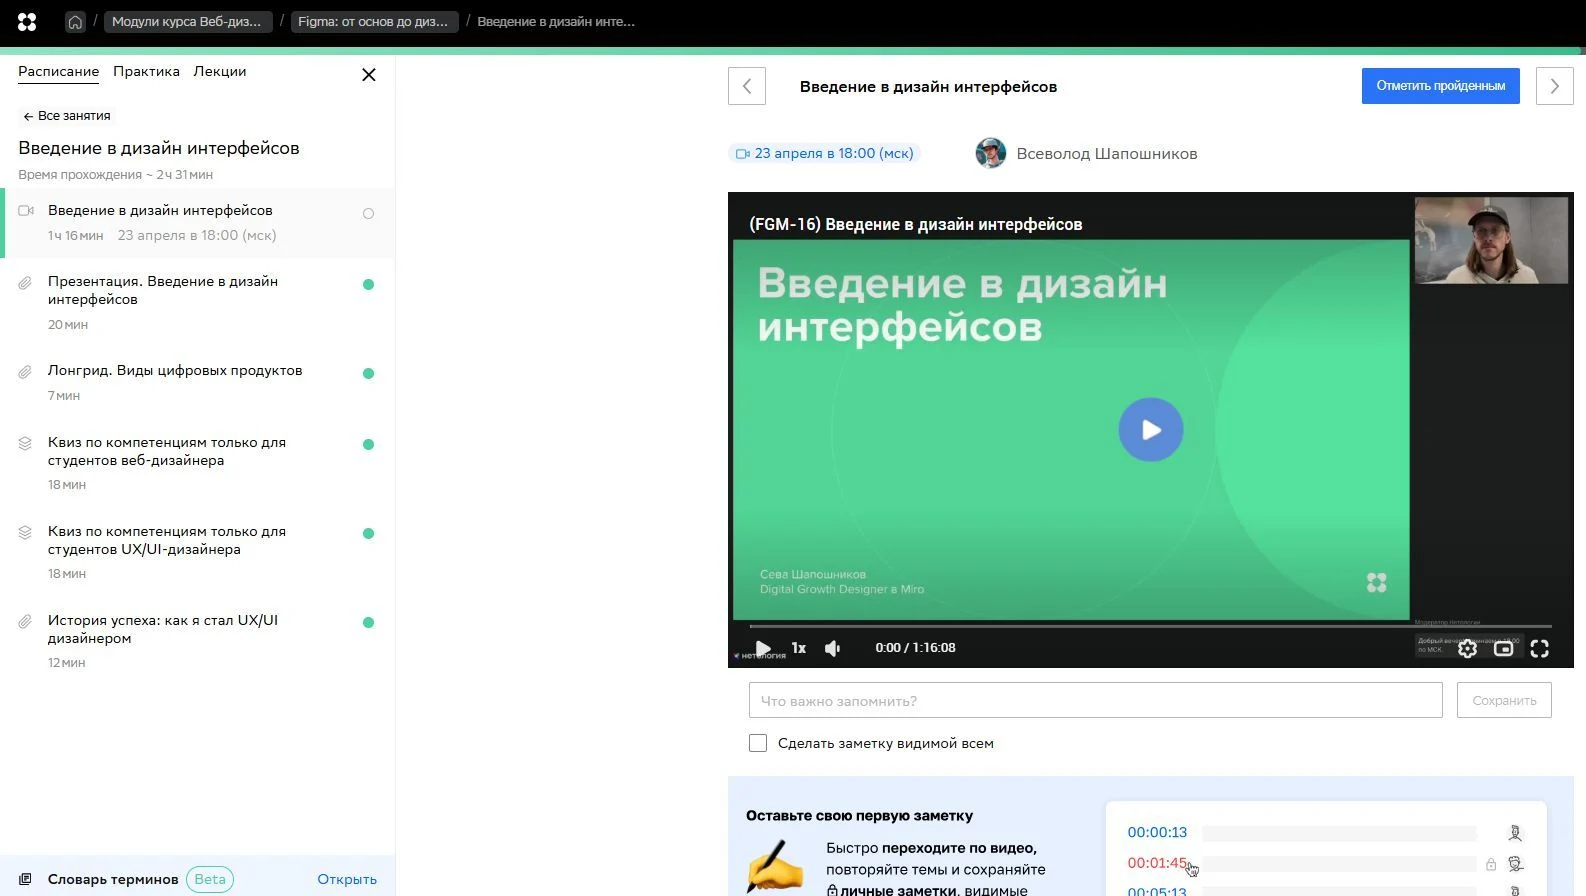This screenshot has height=896, width=1586.
Task: Mute the video volume
Action: pyautogui.click(x=833, y=648)
